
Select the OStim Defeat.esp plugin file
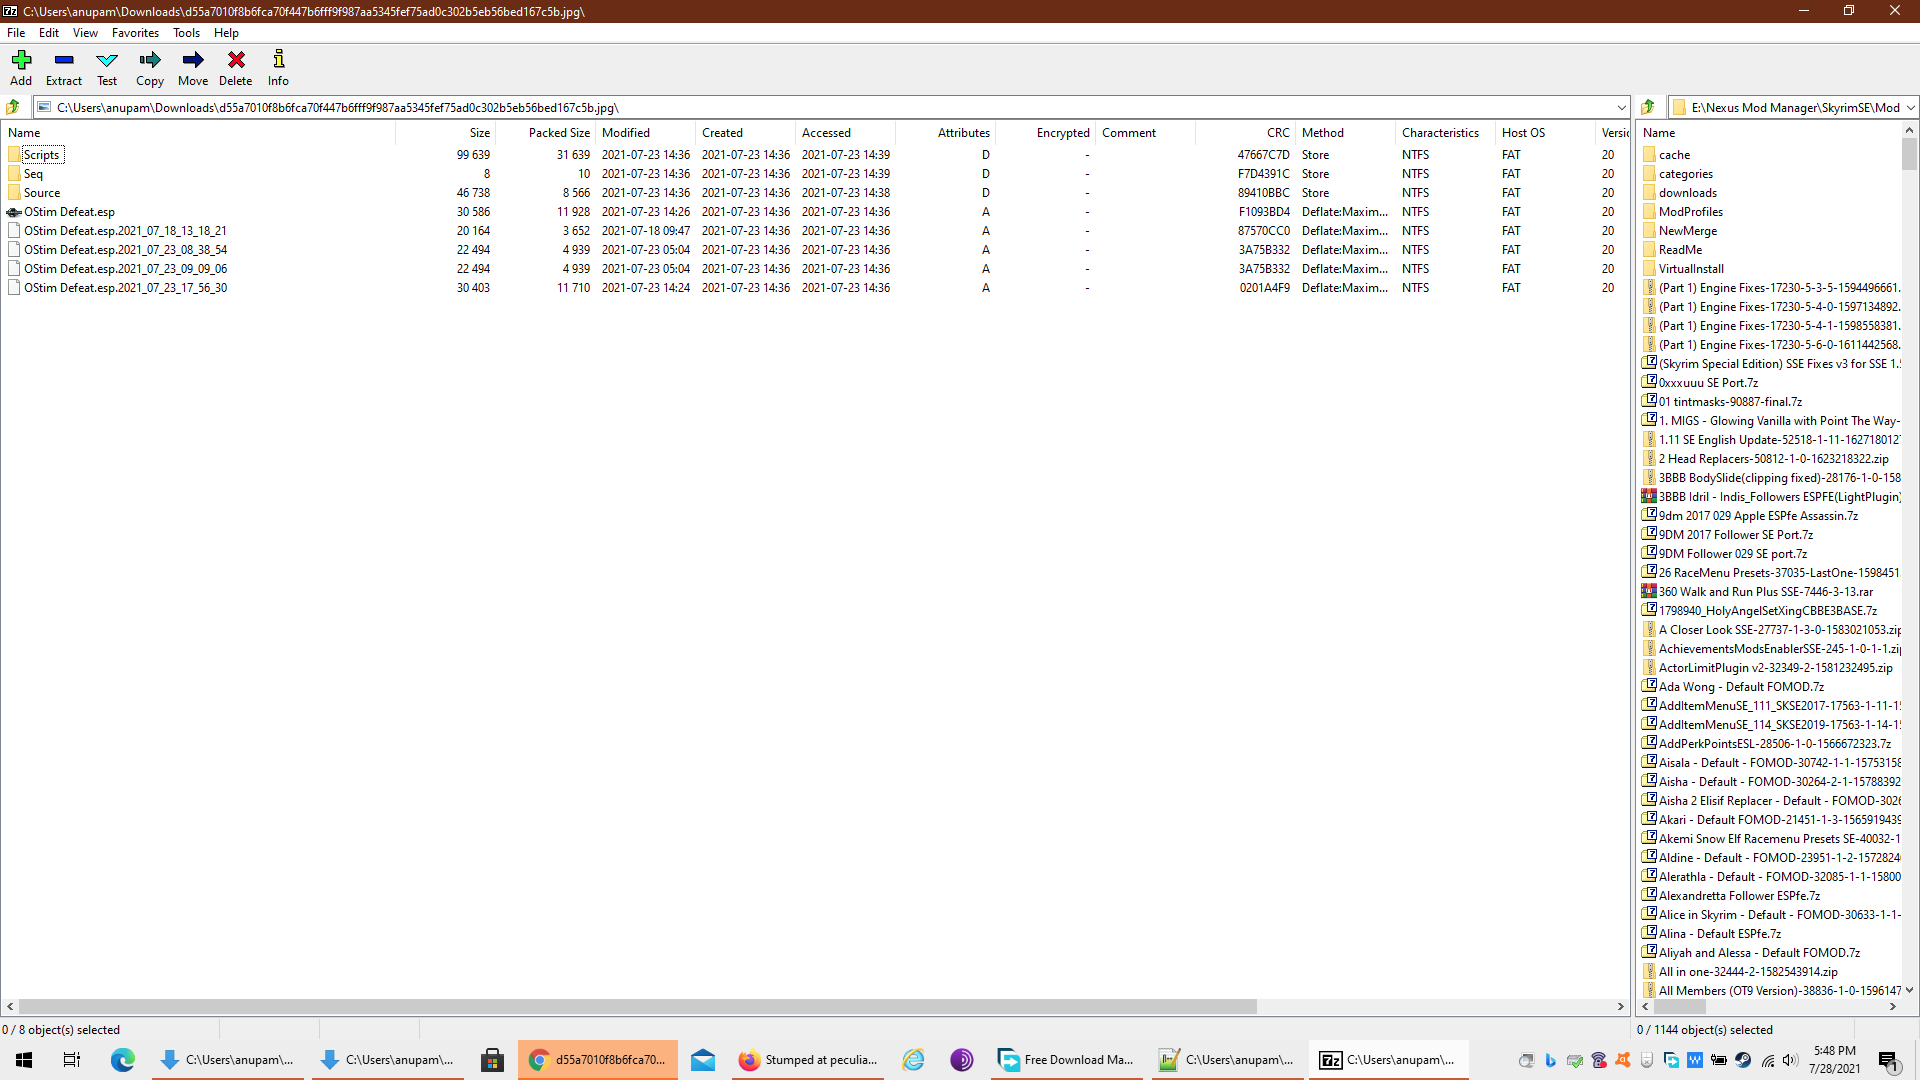tap(69, 212)
